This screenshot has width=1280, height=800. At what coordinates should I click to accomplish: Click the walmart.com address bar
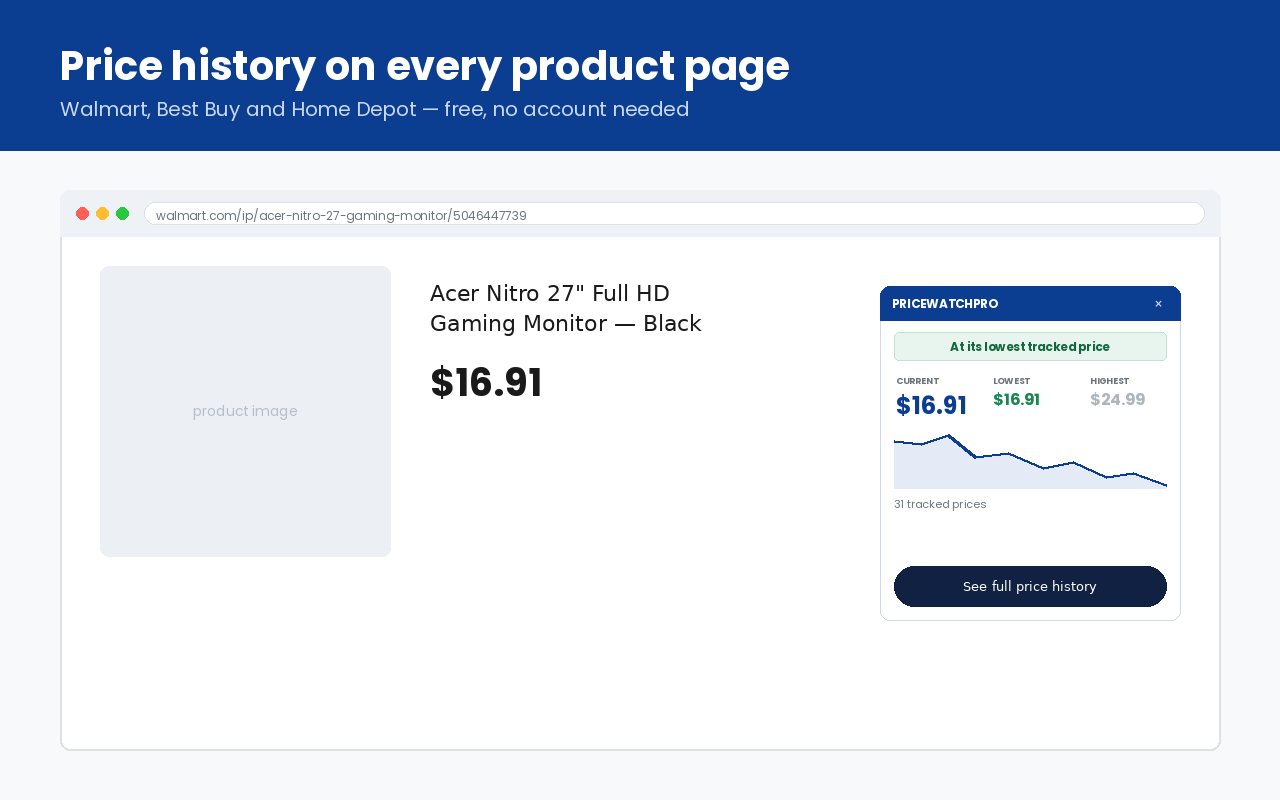point(674,214)
